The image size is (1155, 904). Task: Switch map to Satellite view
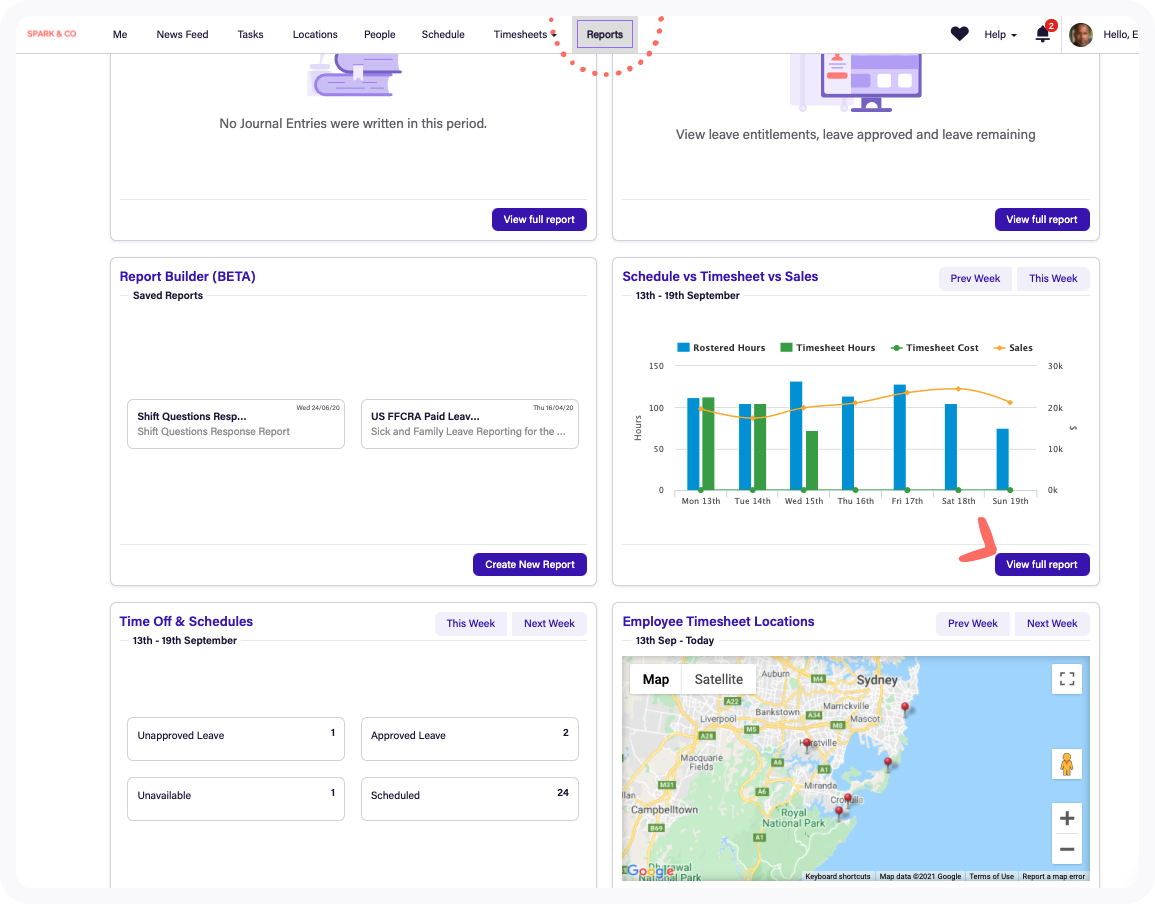point(718,679)
